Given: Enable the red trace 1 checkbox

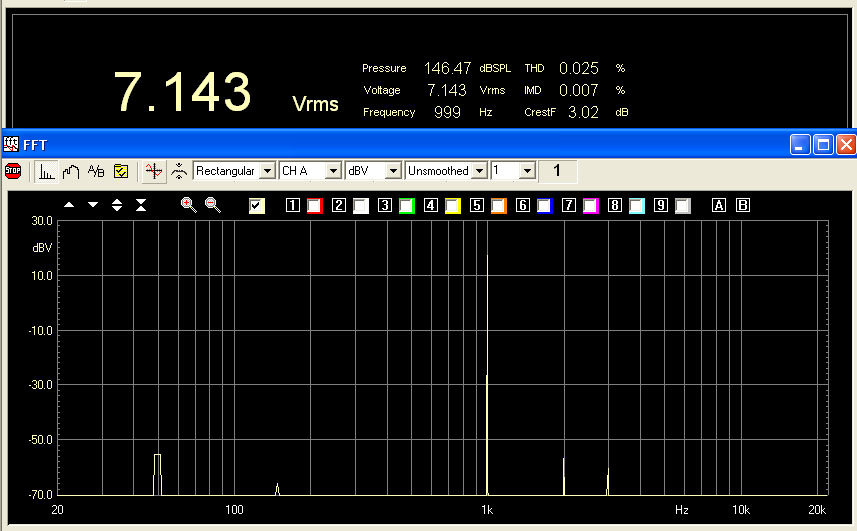Looking at the screenshot, I should [x=315, y=206].
